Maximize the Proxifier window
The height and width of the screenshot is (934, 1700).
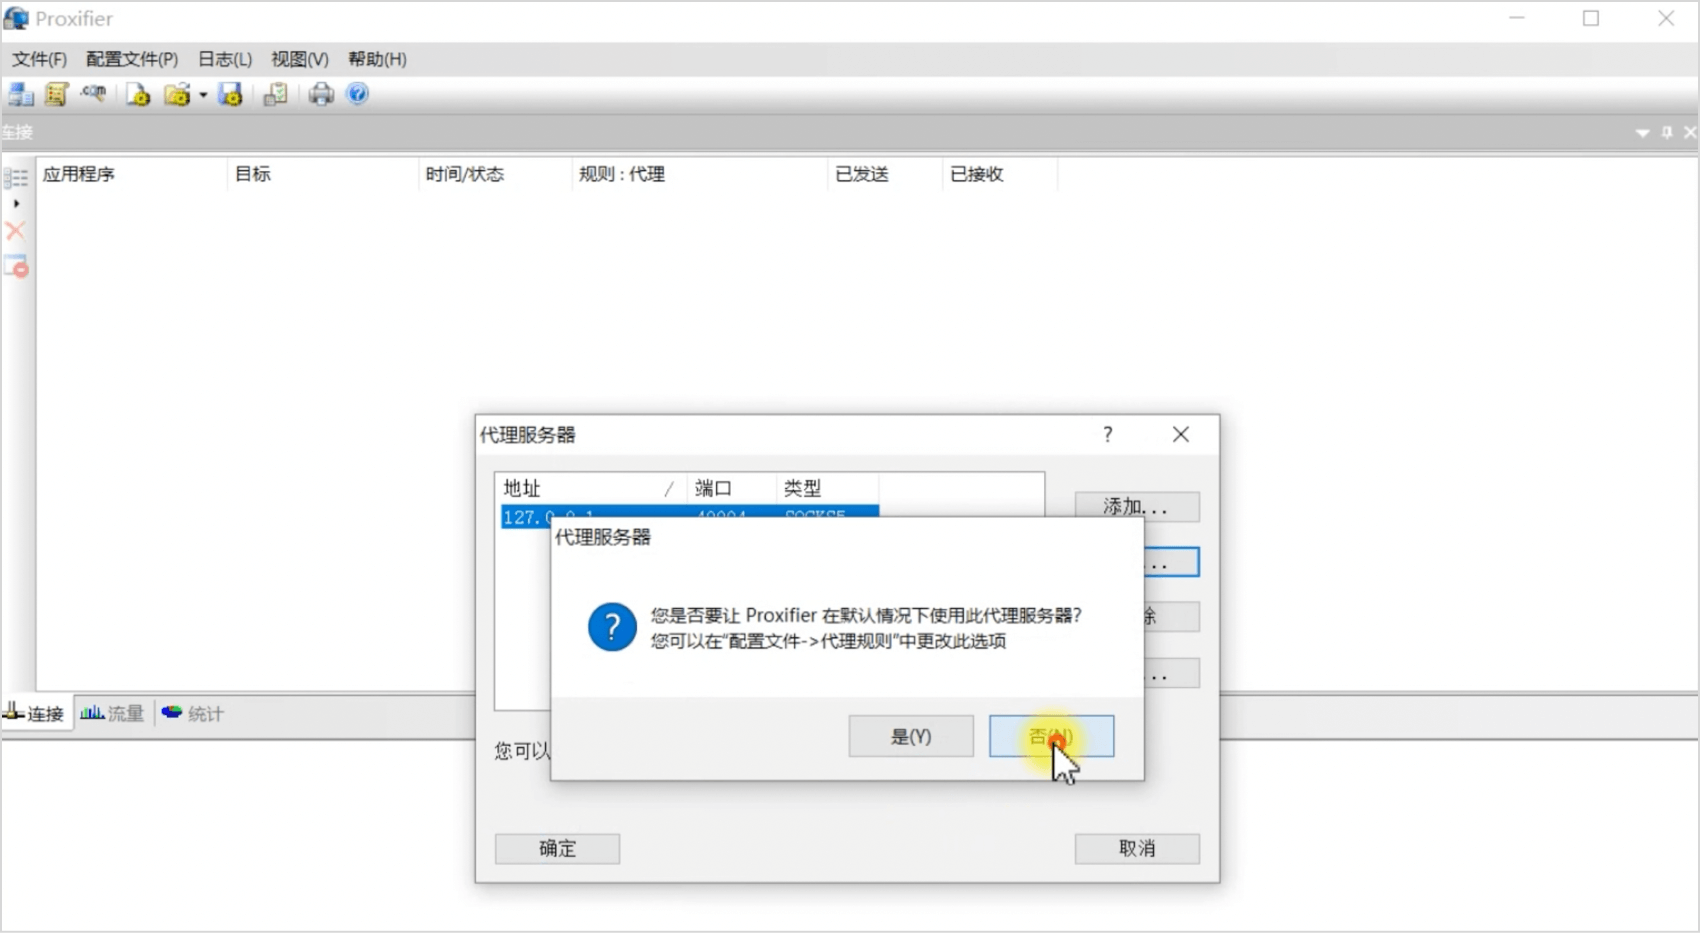(1591, 18)
